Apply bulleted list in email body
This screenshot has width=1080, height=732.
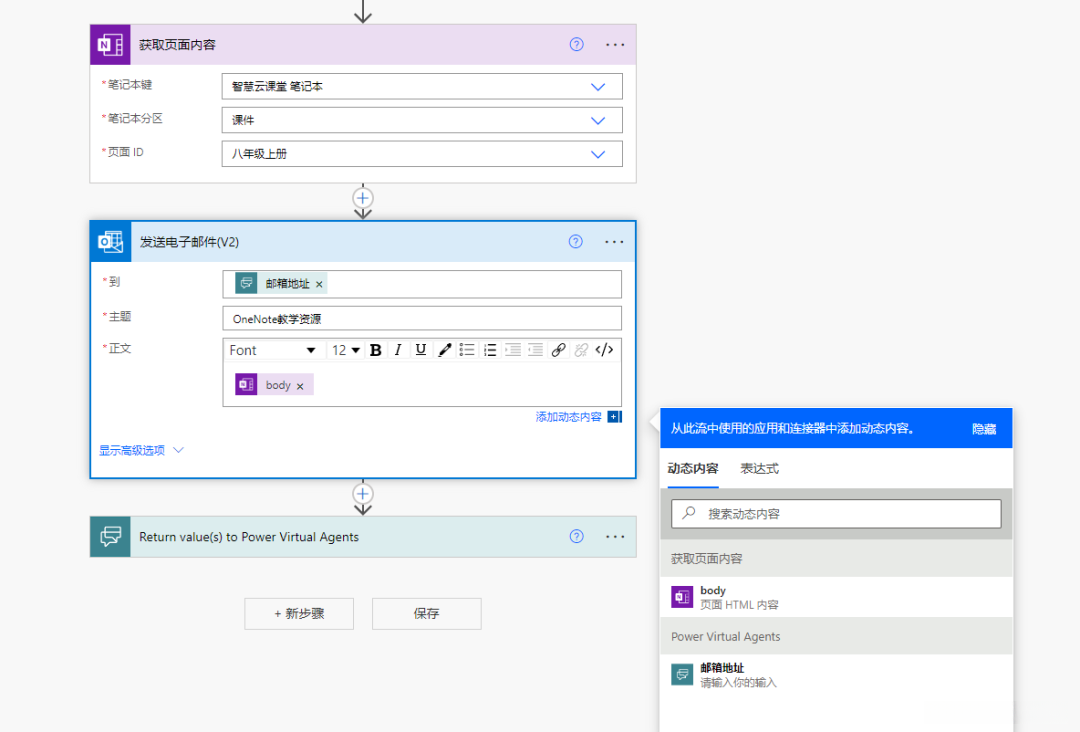[x=467, y=351]
